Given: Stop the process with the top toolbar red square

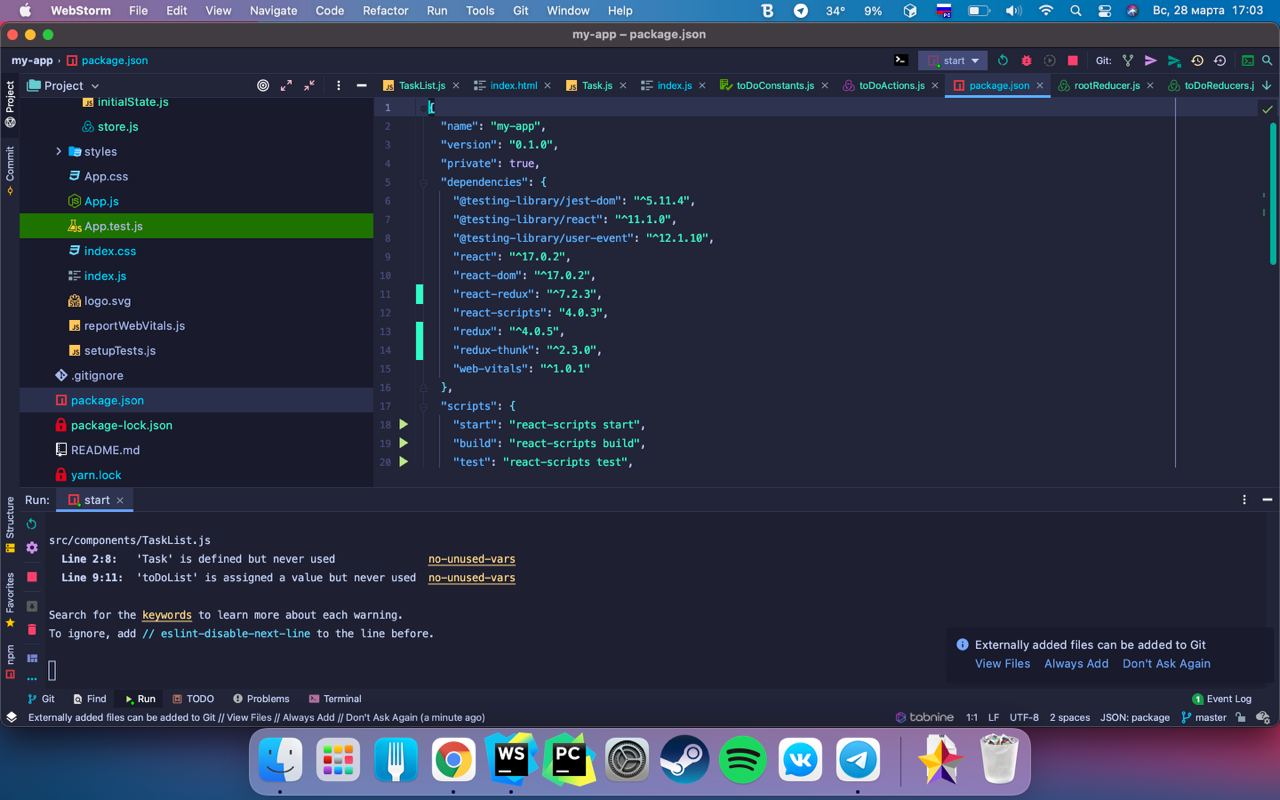Looking at the screenshot, I should coord(1073,60).
